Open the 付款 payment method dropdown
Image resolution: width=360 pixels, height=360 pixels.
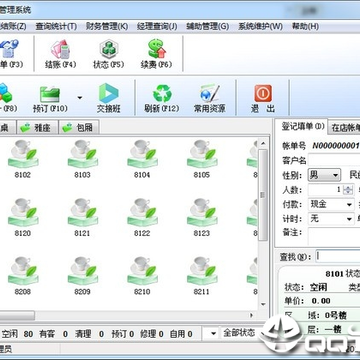(331, 204)
